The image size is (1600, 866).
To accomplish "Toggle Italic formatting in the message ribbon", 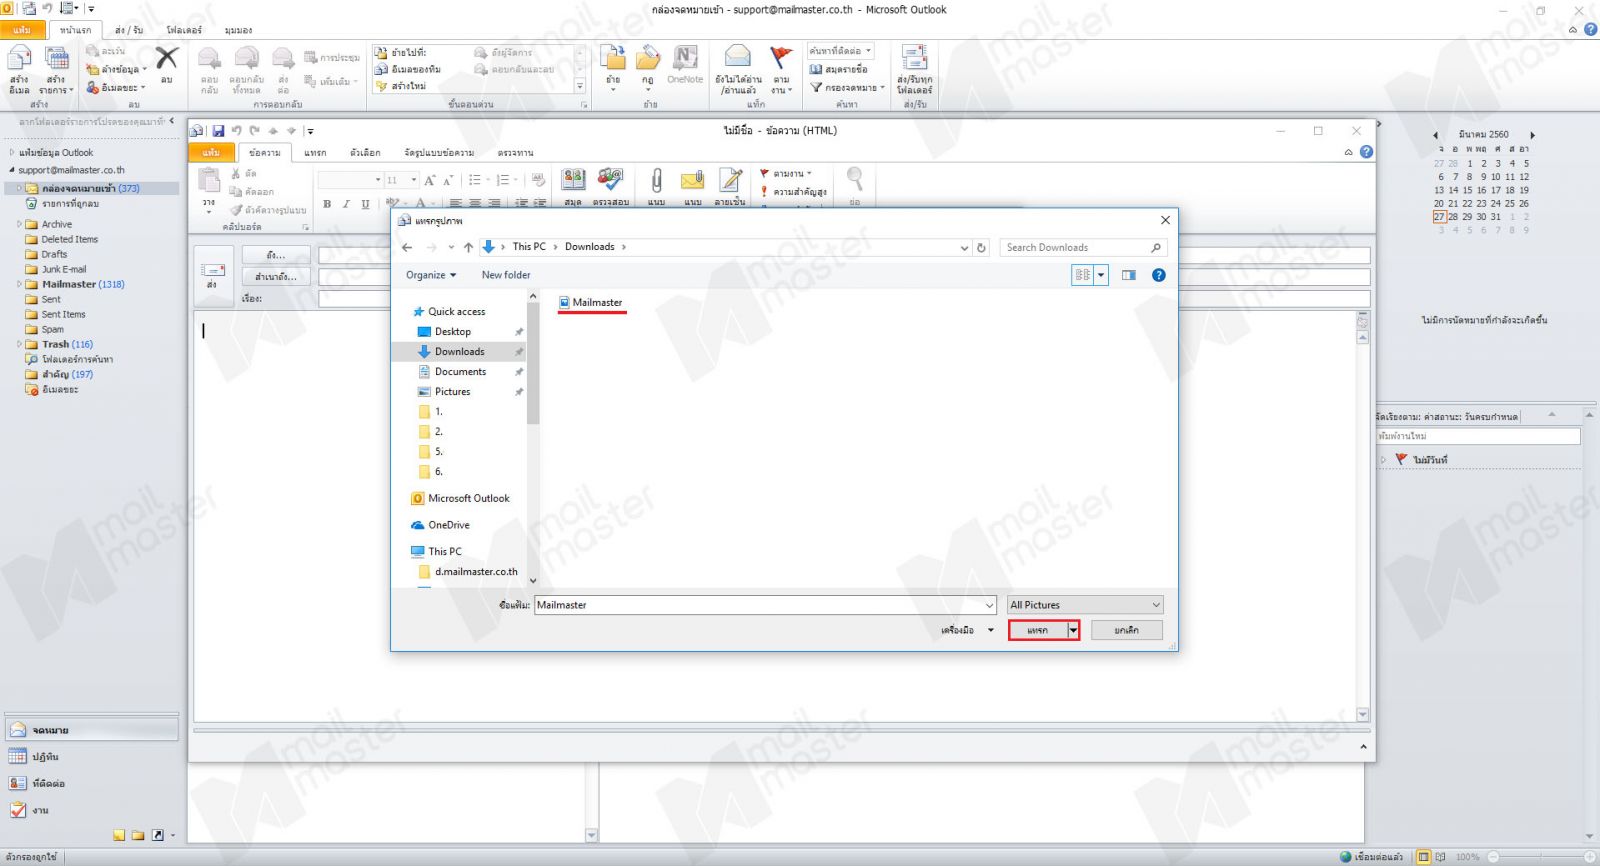I will (346, 204).
